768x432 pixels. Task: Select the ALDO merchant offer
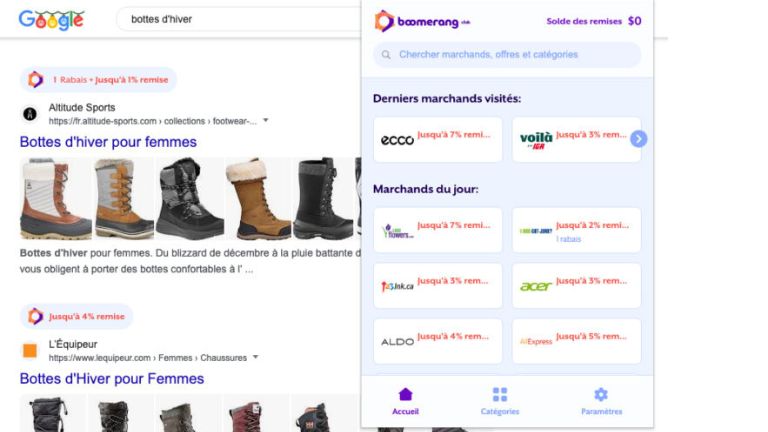tap(437, 341)
